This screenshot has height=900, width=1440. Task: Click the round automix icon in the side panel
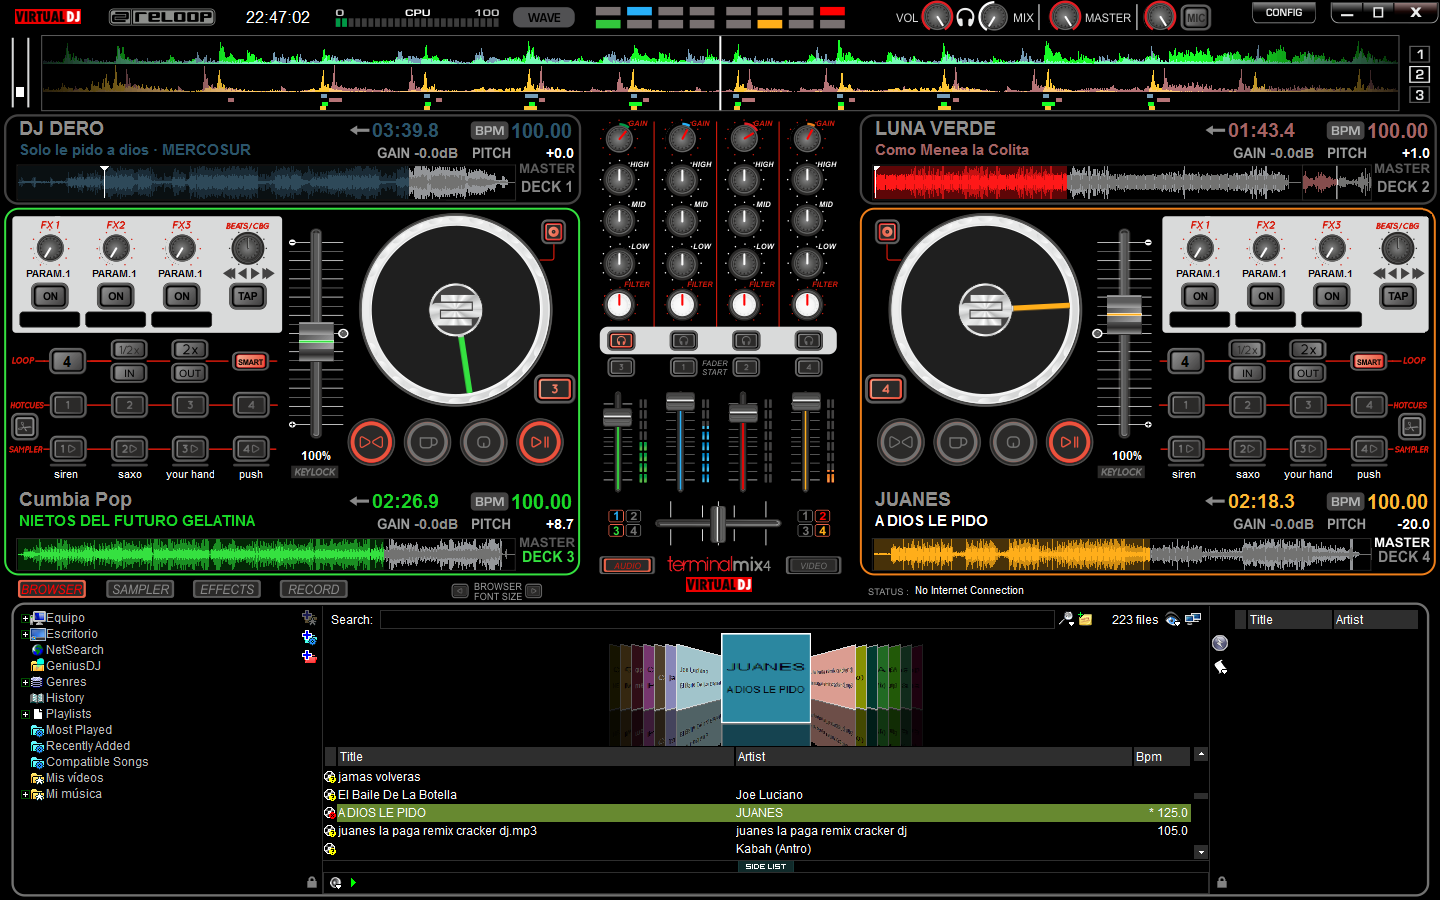point(1220,643)
